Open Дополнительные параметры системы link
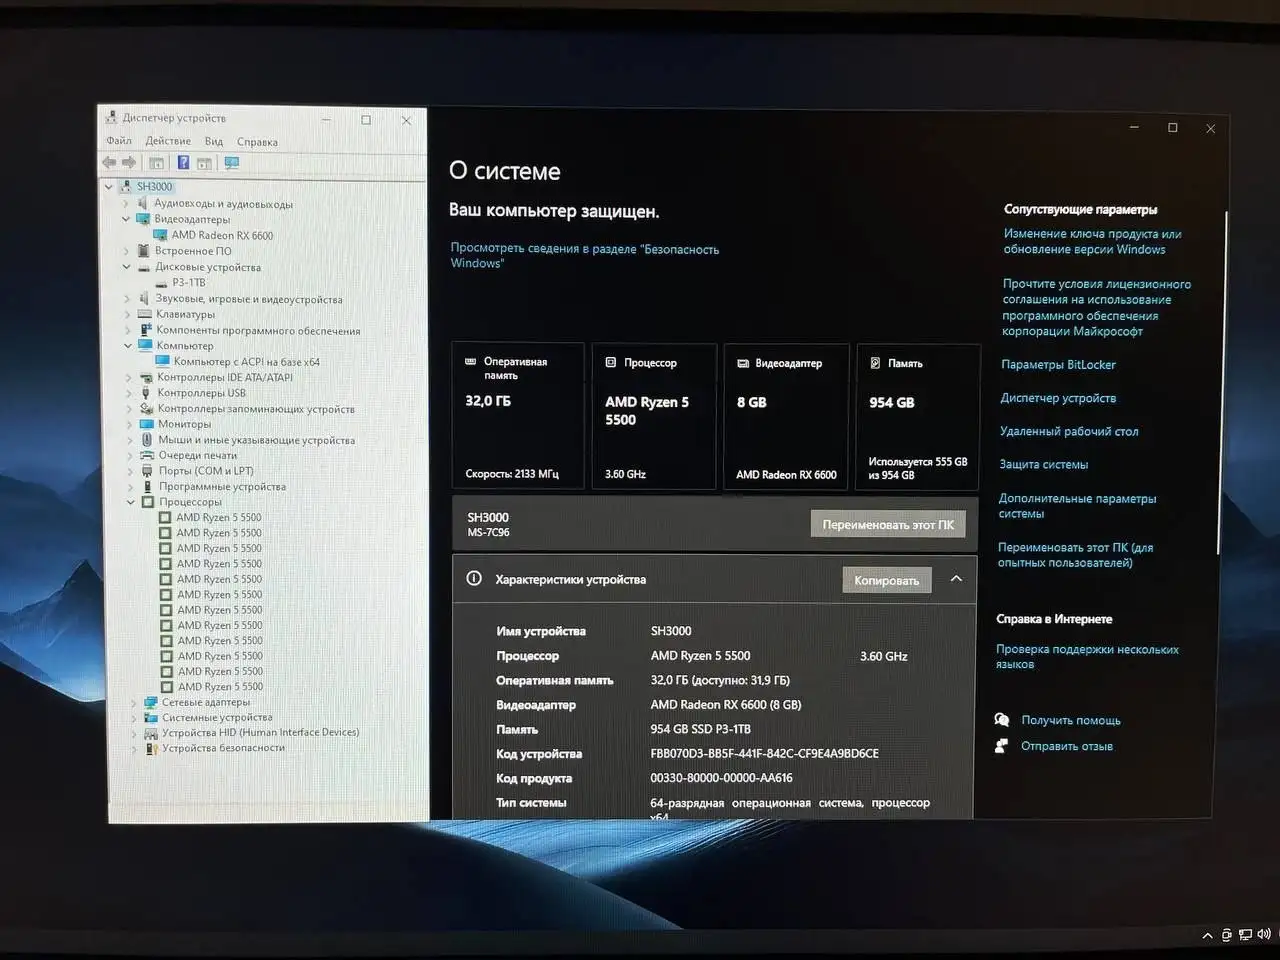The image size is (1280, 960). [1078, 506]
